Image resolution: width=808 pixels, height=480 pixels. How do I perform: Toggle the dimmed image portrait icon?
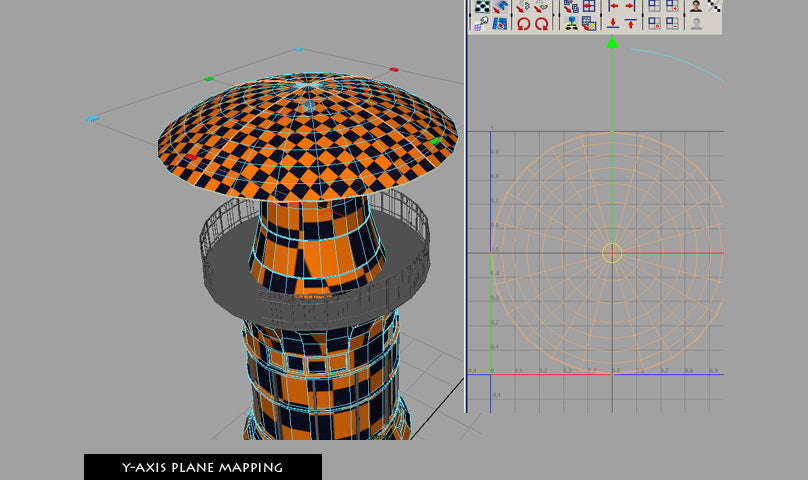tap(696, 23)
